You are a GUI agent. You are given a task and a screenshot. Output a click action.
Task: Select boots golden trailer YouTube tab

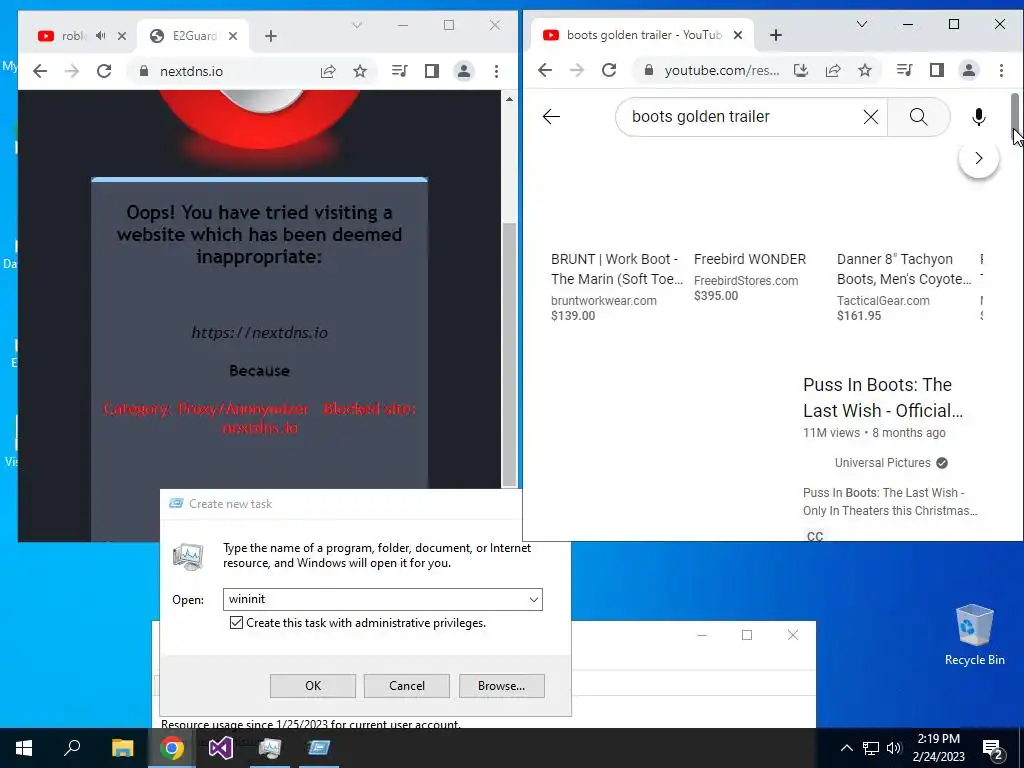coord(643,35)
